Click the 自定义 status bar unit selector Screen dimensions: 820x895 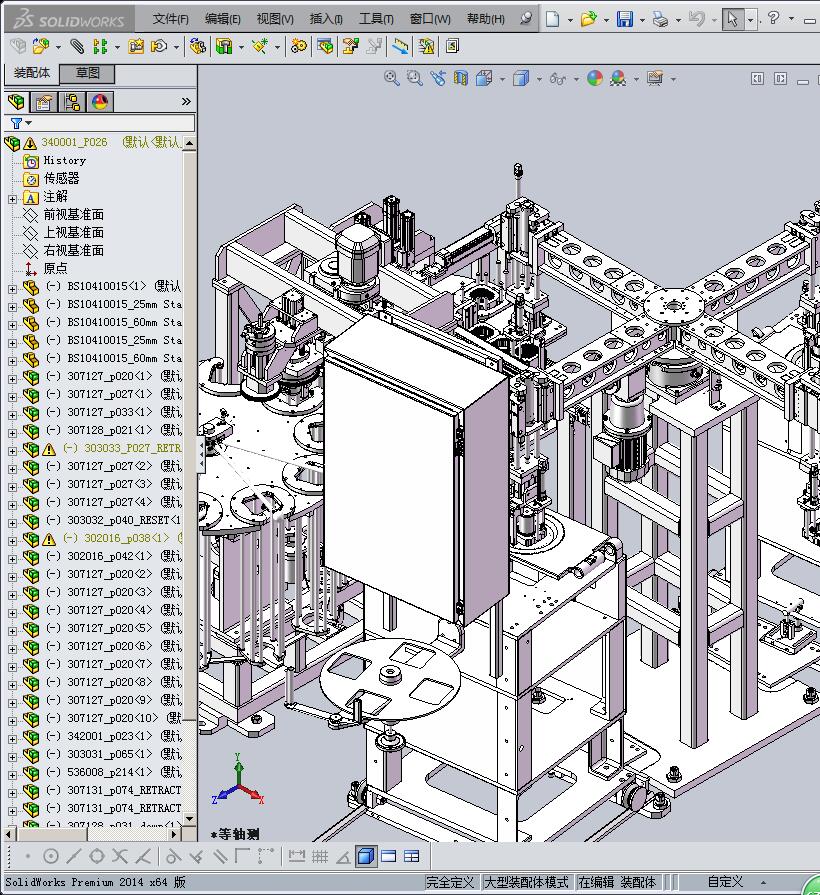click(x=725, y=882)
